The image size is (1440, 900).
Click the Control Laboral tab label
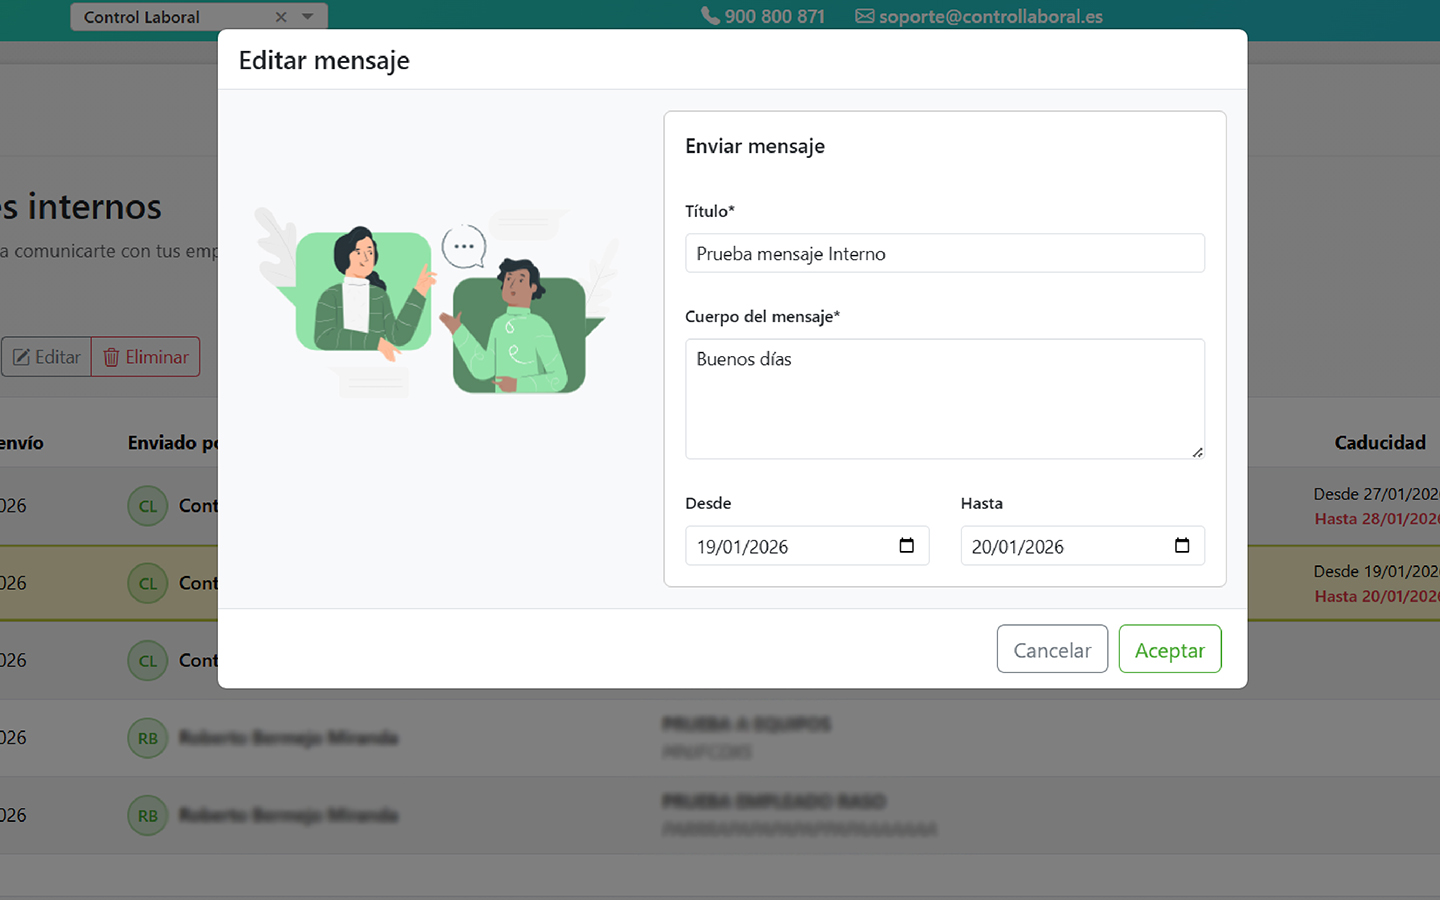(x=142, y=17)
